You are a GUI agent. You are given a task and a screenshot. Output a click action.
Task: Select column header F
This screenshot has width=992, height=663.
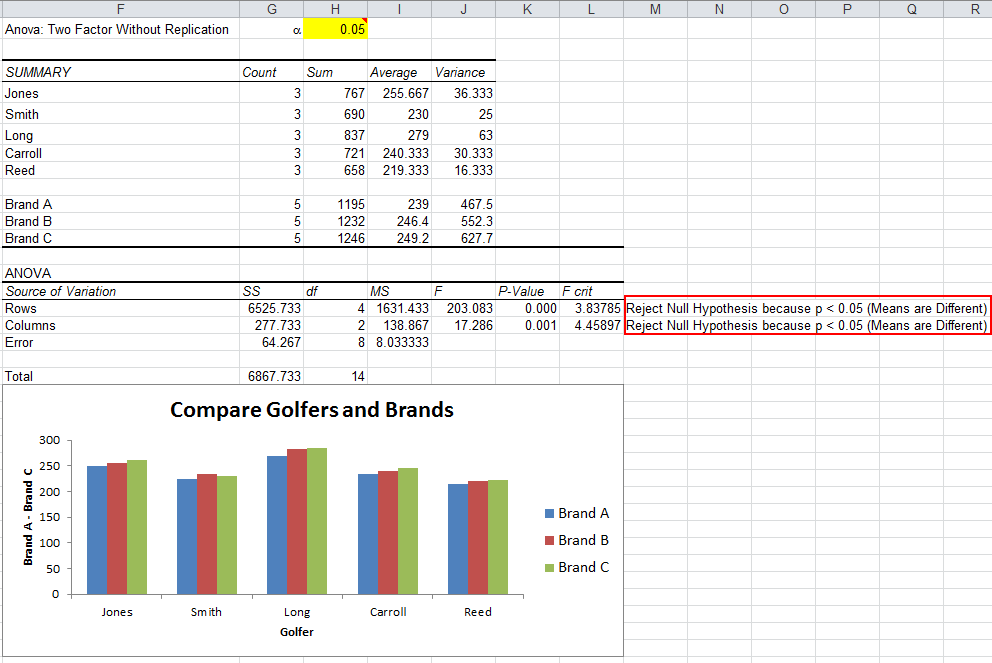120,9
